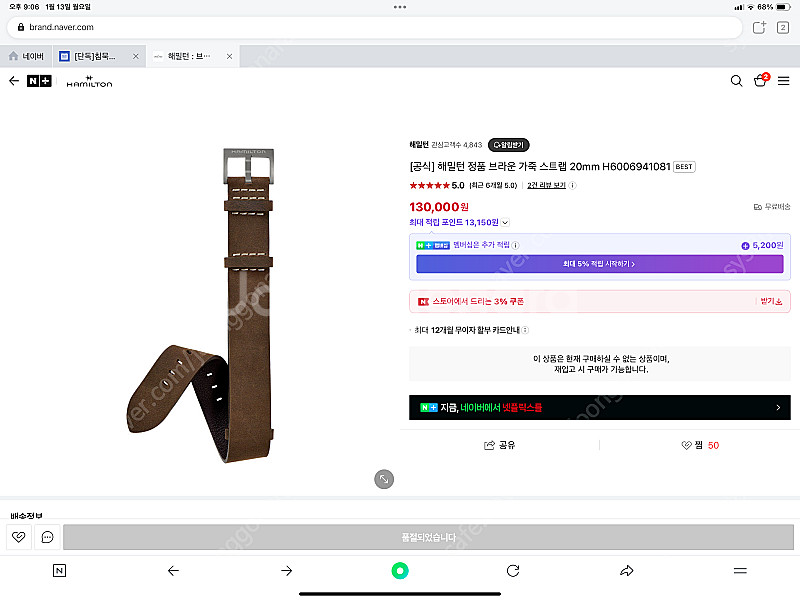
Task: Tap the 130,000원 price
Action: [439, 207]
